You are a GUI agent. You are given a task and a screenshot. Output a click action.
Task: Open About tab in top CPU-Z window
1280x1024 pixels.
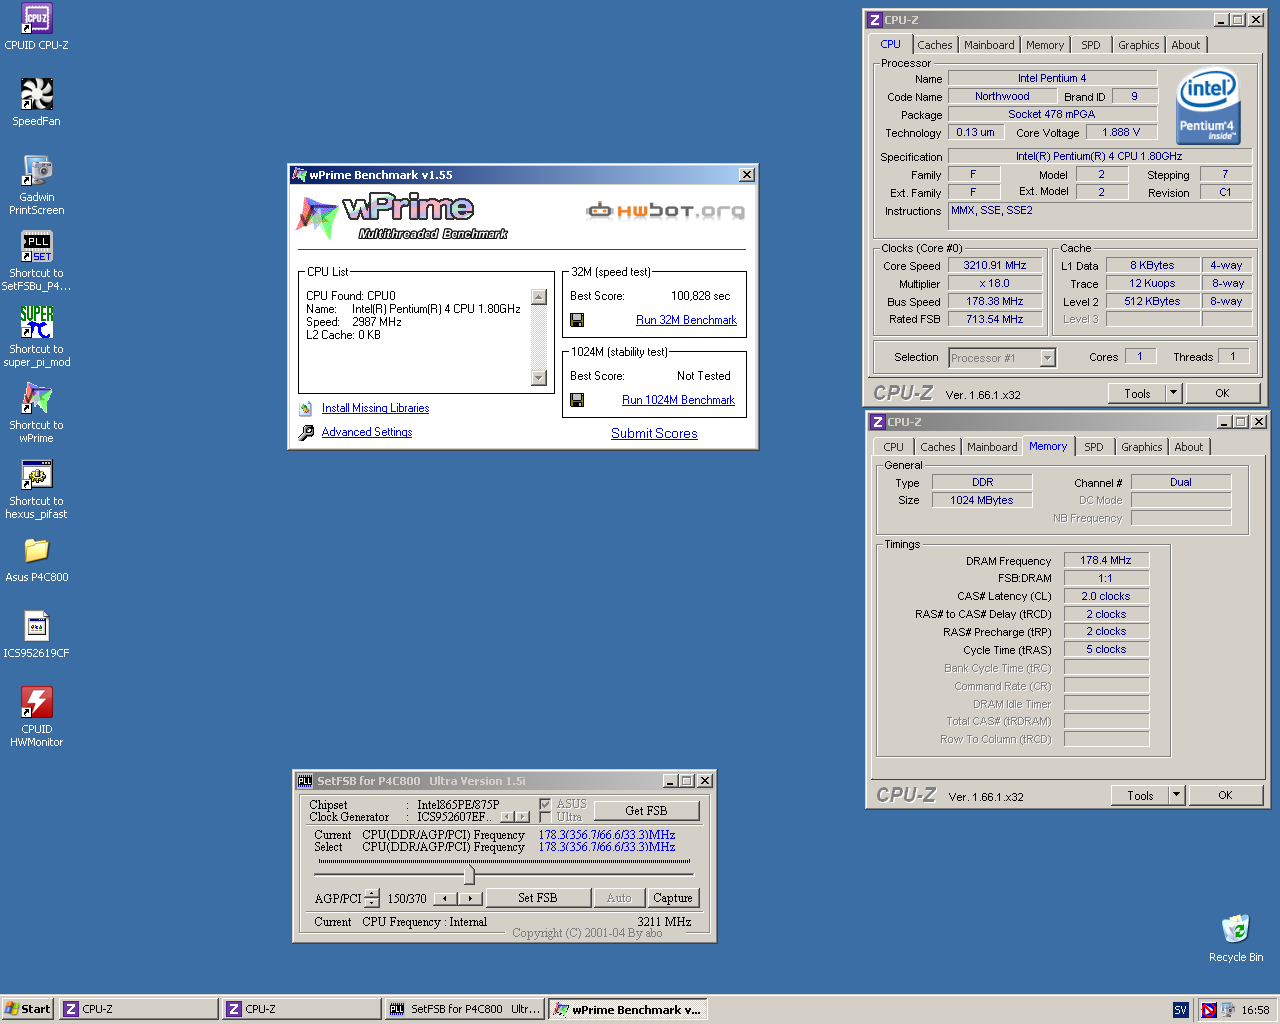coord(1186,45)
